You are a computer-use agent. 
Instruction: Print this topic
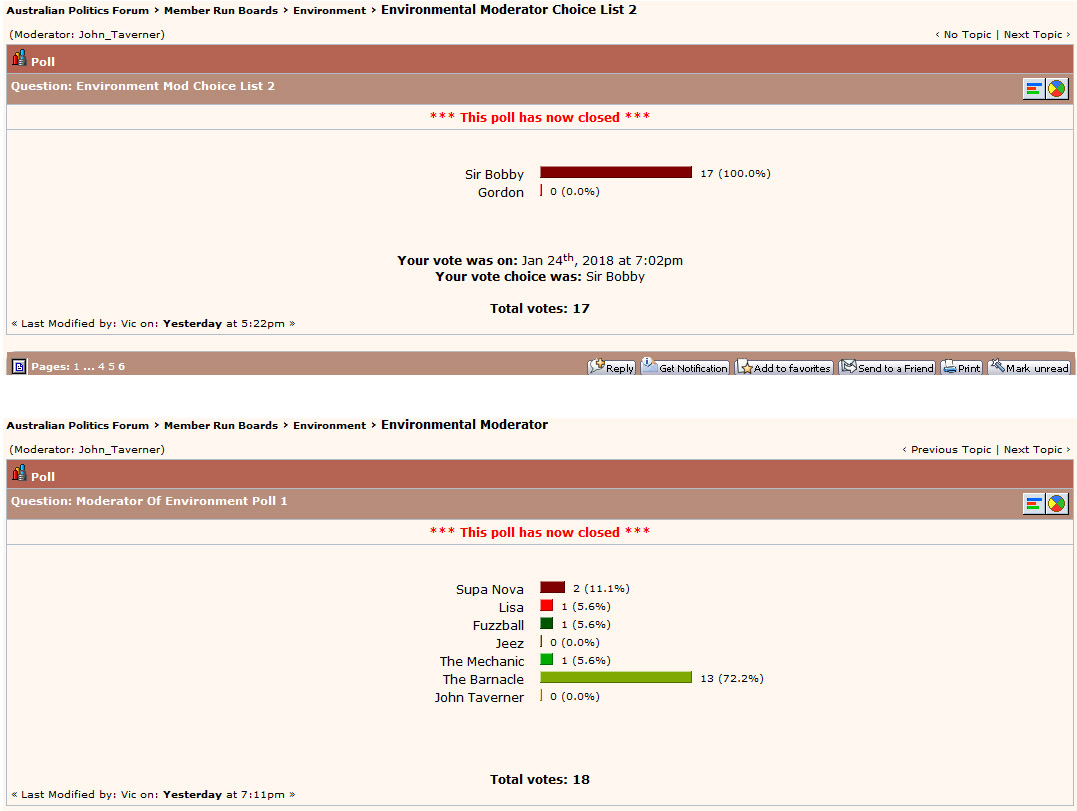pos(961,367)
